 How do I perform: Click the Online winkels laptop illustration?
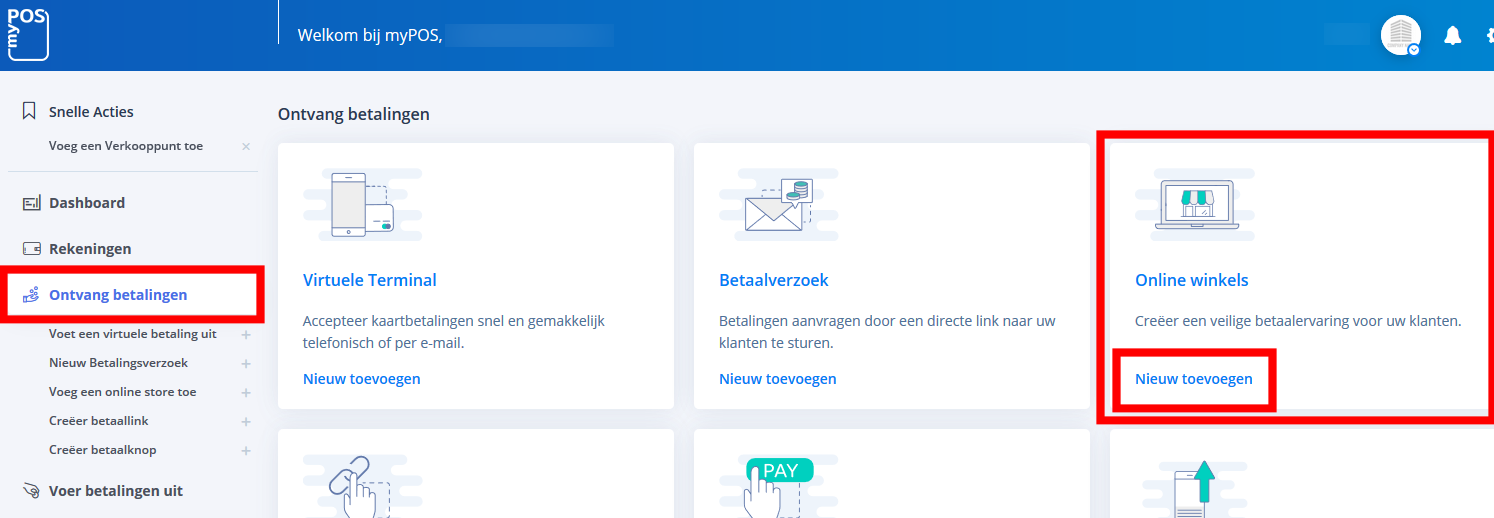[x=1196, y=204]
